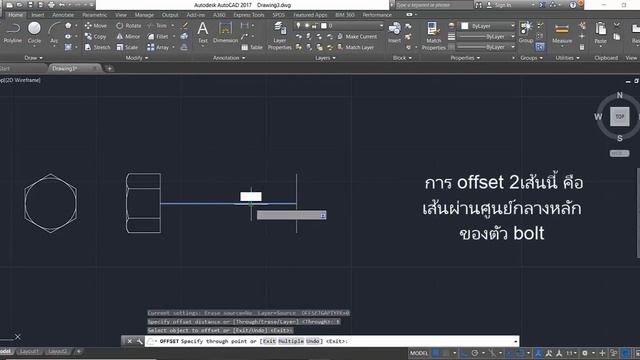Screen dimensions: 640x360
Task: Open Layer Properties manager
Action: 280,36
